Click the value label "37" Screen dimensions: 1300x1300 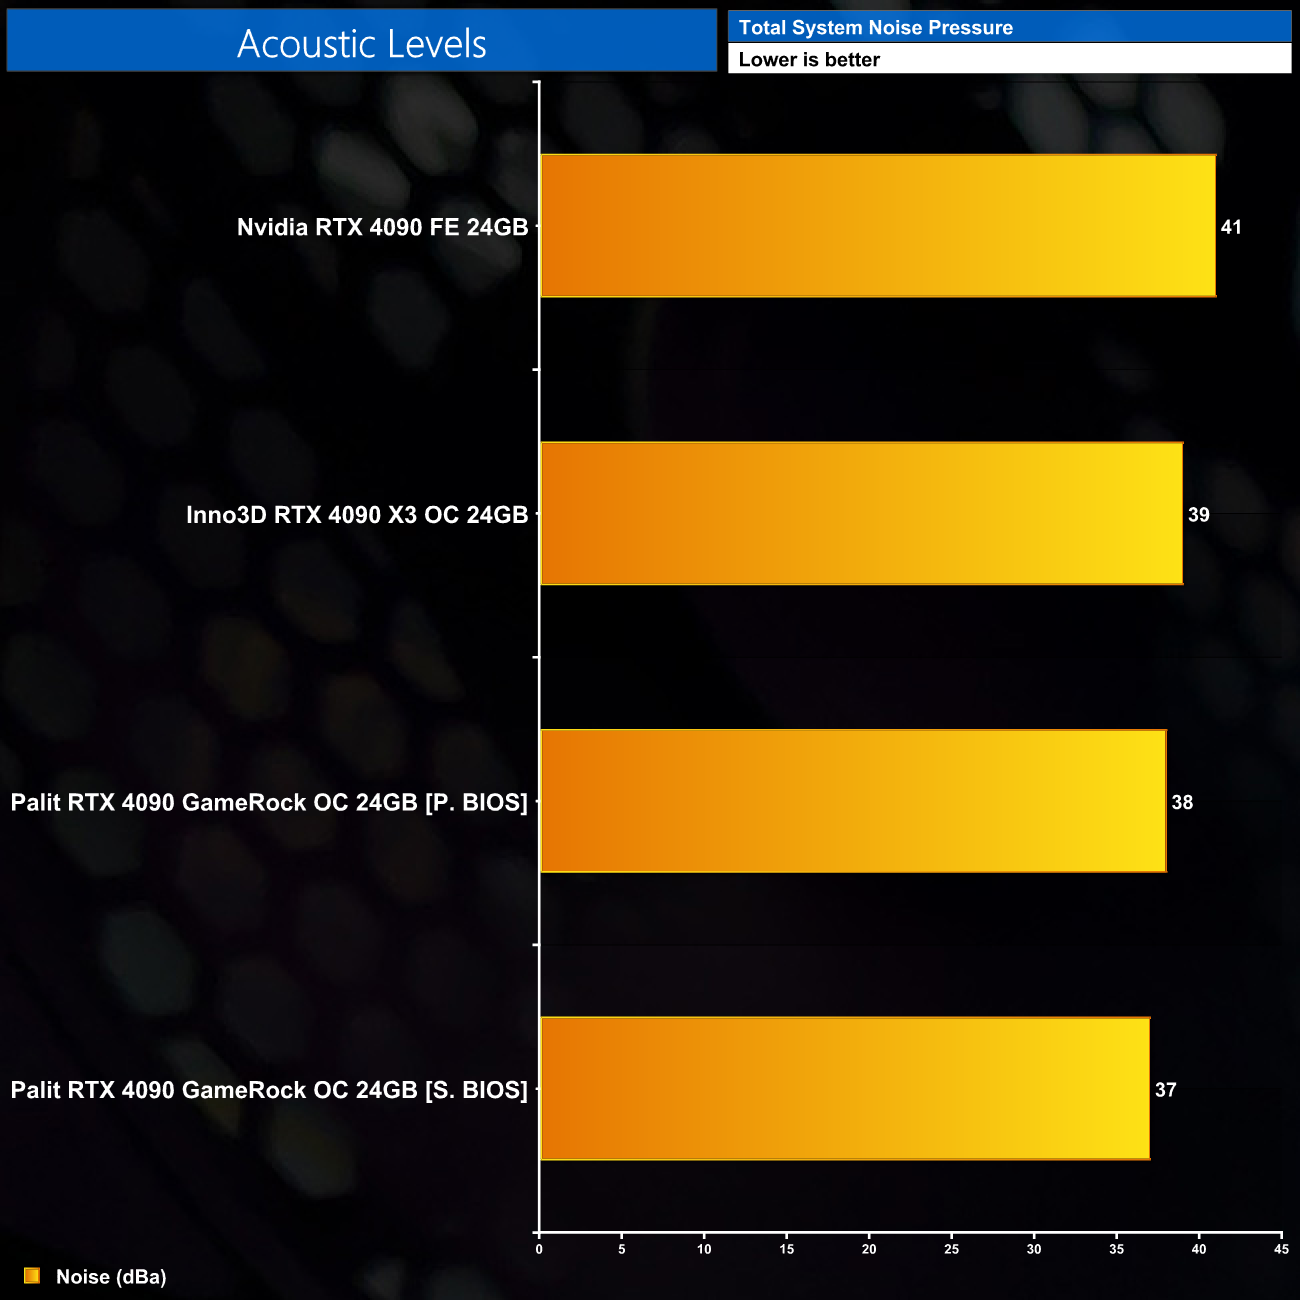[1166, 1090]
